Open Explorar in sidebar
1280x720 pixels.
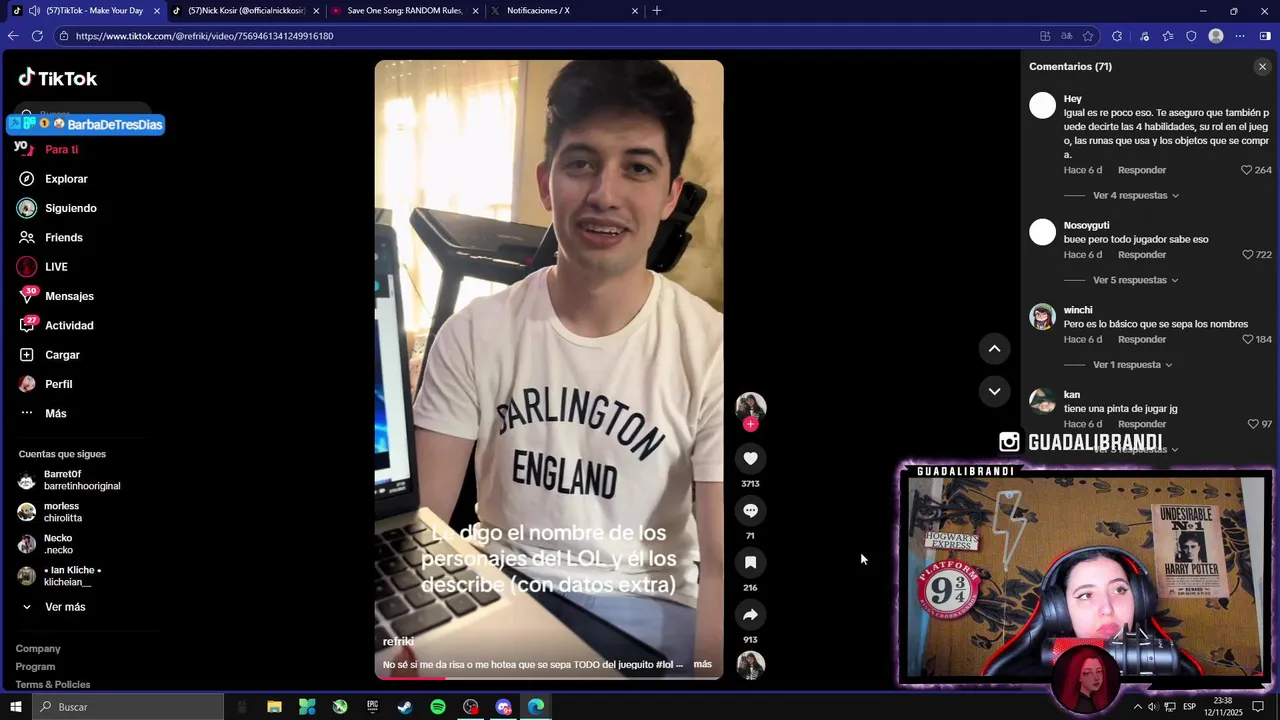[x=66, y=179]
